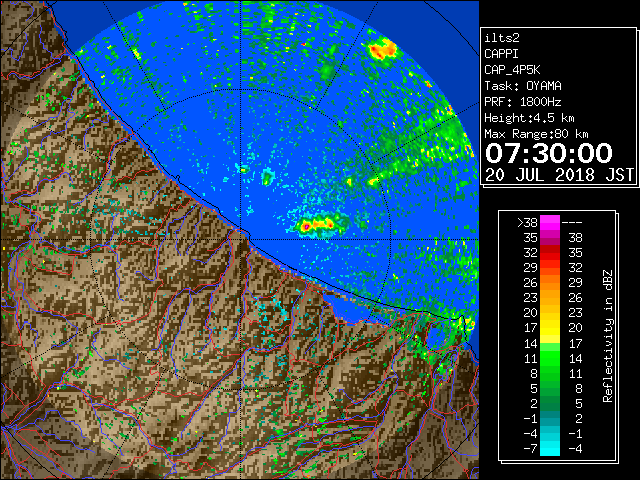Click the 'ilts2' label in info box
This screenshot has height=480, width=640.
click(502, 38)
